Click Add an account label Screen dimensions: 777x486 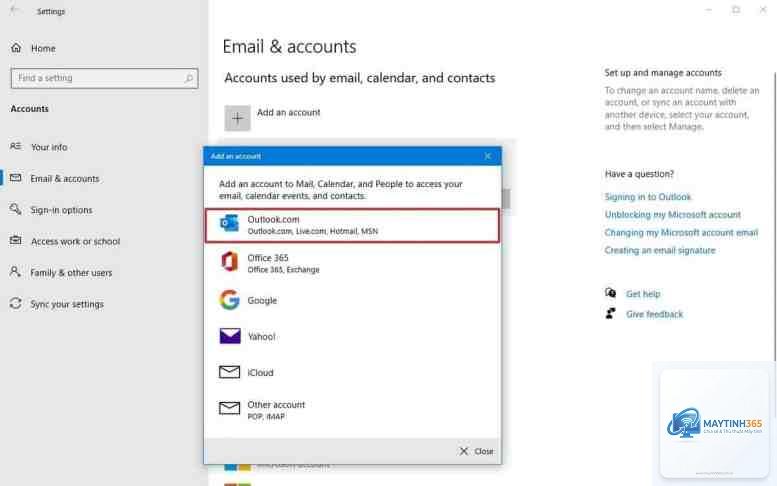pyautogui.click(x=288, y=112)
